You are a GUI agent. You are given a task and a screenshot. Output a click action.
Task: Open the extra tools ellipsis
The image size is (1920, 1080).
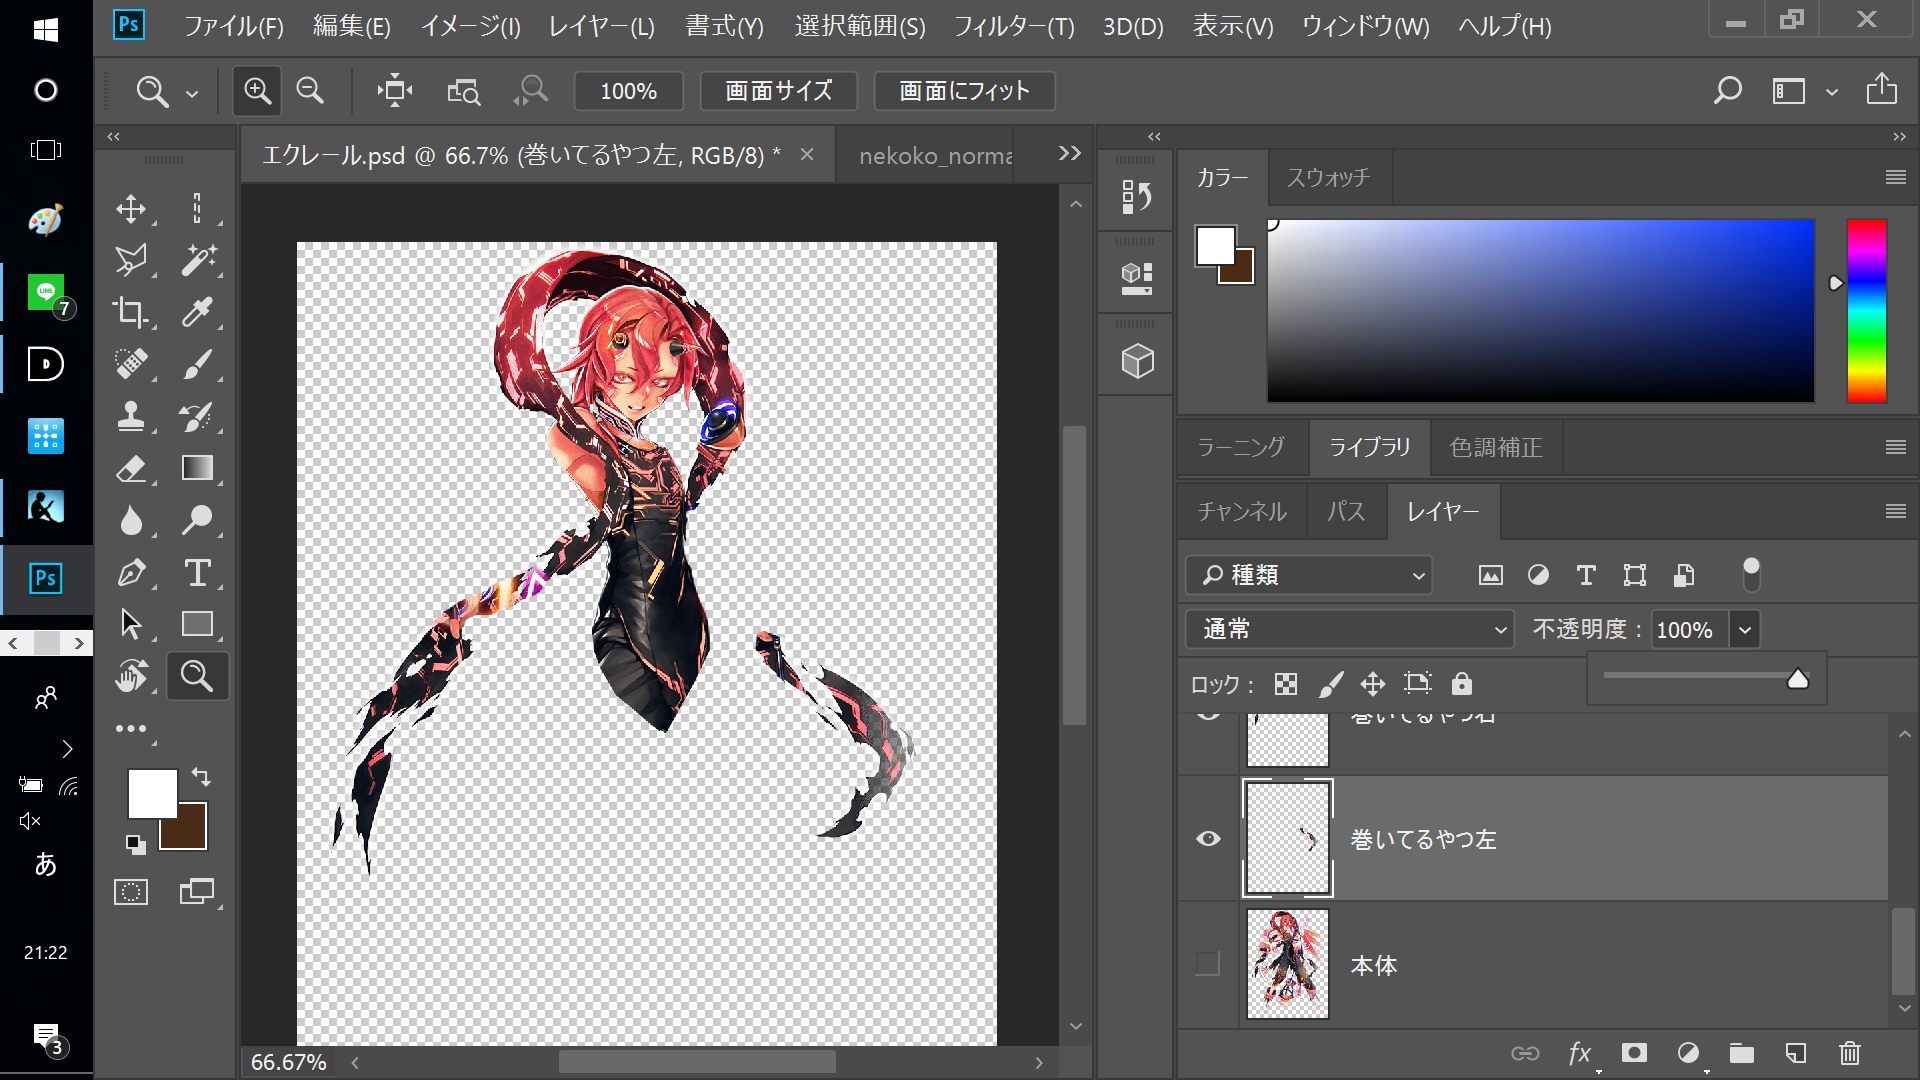coord(131,729)
